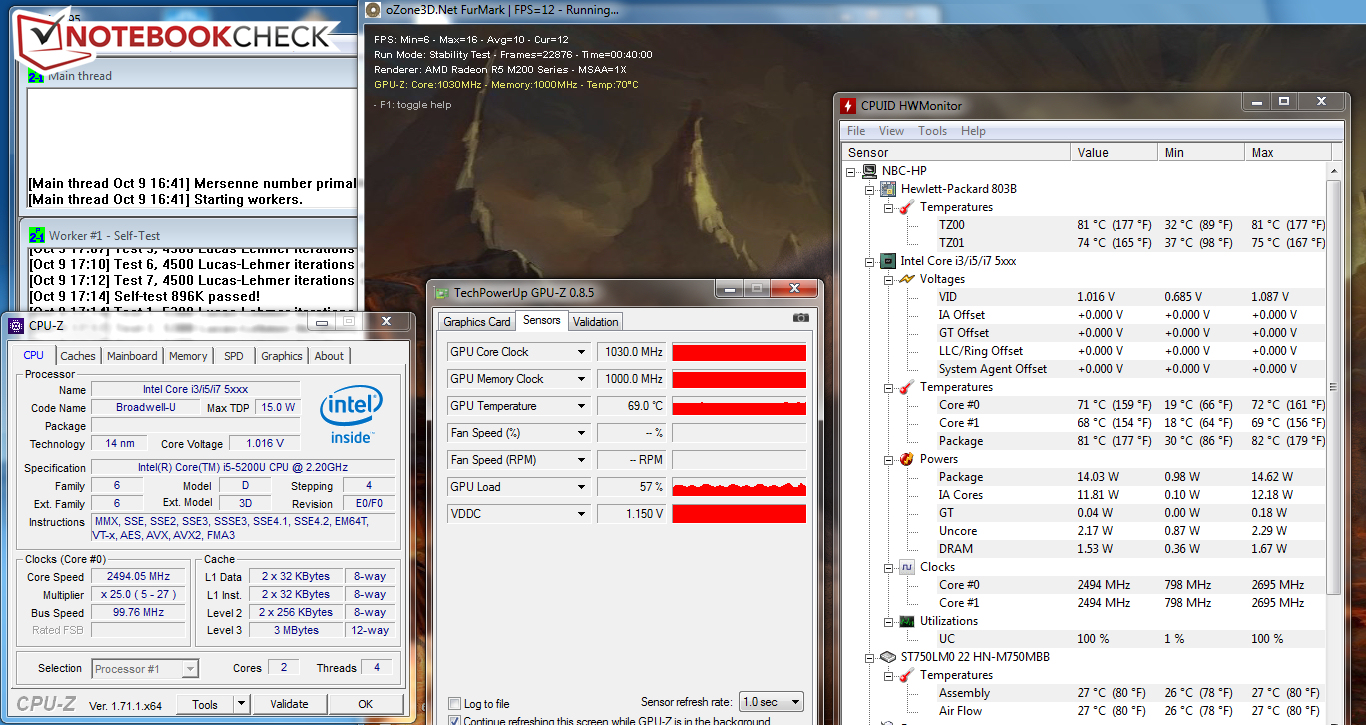1366x725 pixels.
Task: Collapse the Voltages tree node
Action: click(888, 279)
